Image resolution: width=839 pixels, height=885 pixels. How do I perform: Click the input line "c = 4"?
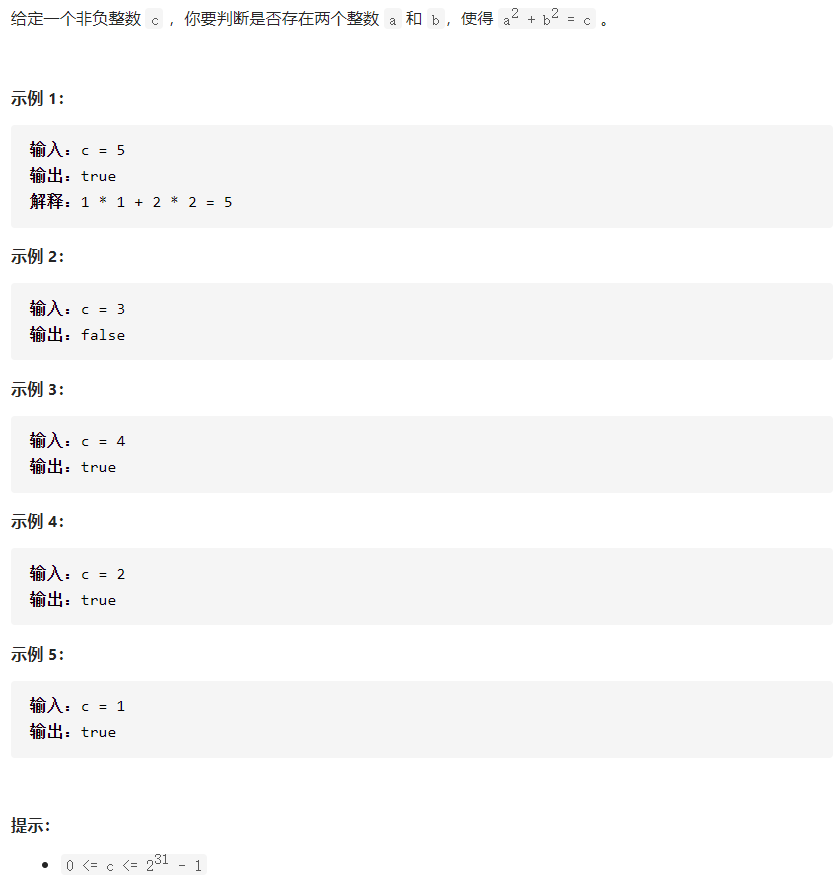[x=103, y=441]
